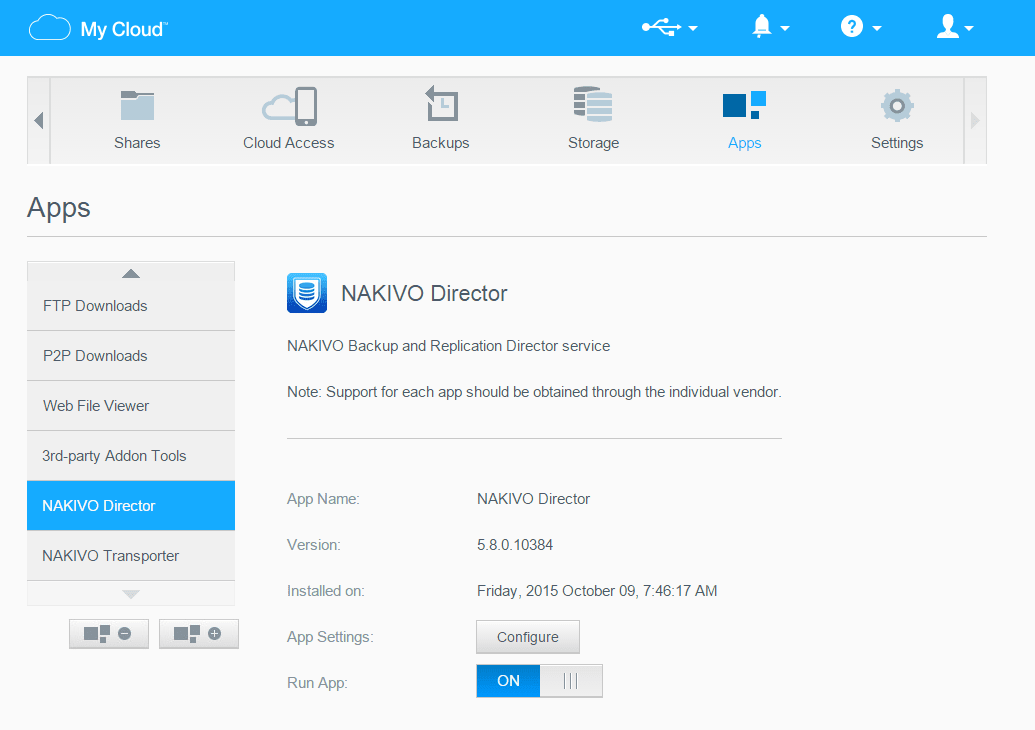The height and width of the screenshot is (730, 1035).
Task: Click the NAKIVO Director shield icon
Action: pos(307,292)
